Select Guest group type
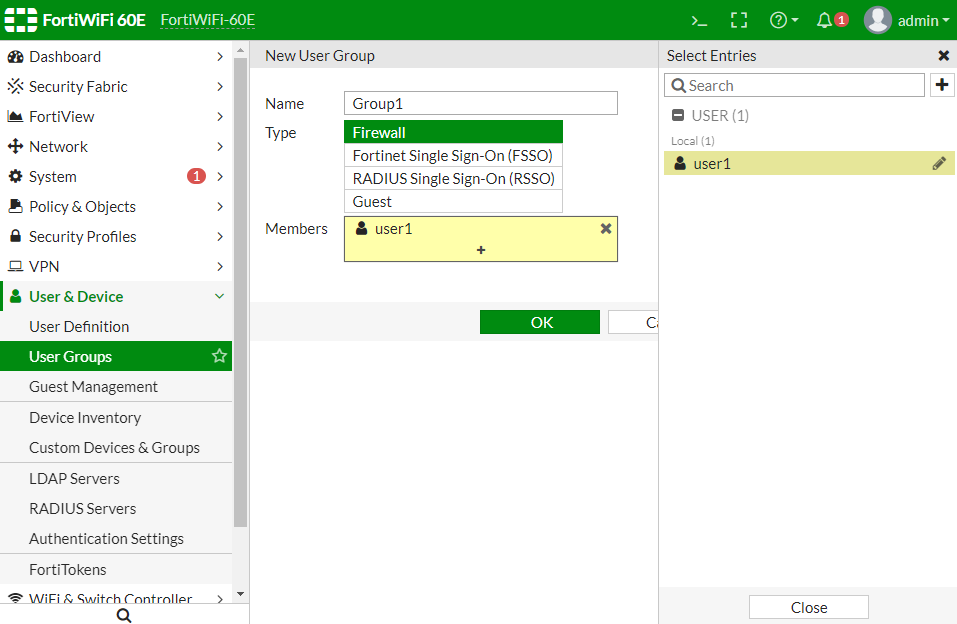The width and height of the screenshot is (957, 624). pyautogui.click(x=453, y=201)
